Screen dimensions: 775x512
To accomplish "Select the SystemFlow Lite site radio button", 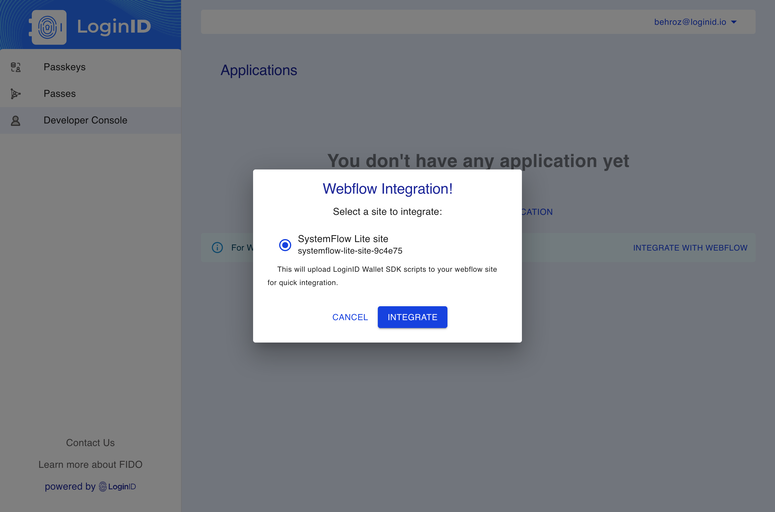I will click(285, 245).
